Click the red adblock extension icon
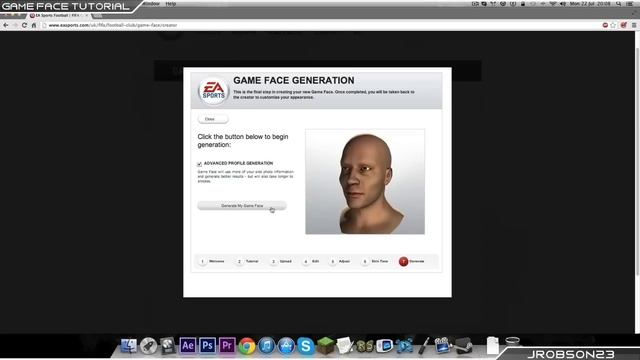640x360 pixels. [605, 25]
